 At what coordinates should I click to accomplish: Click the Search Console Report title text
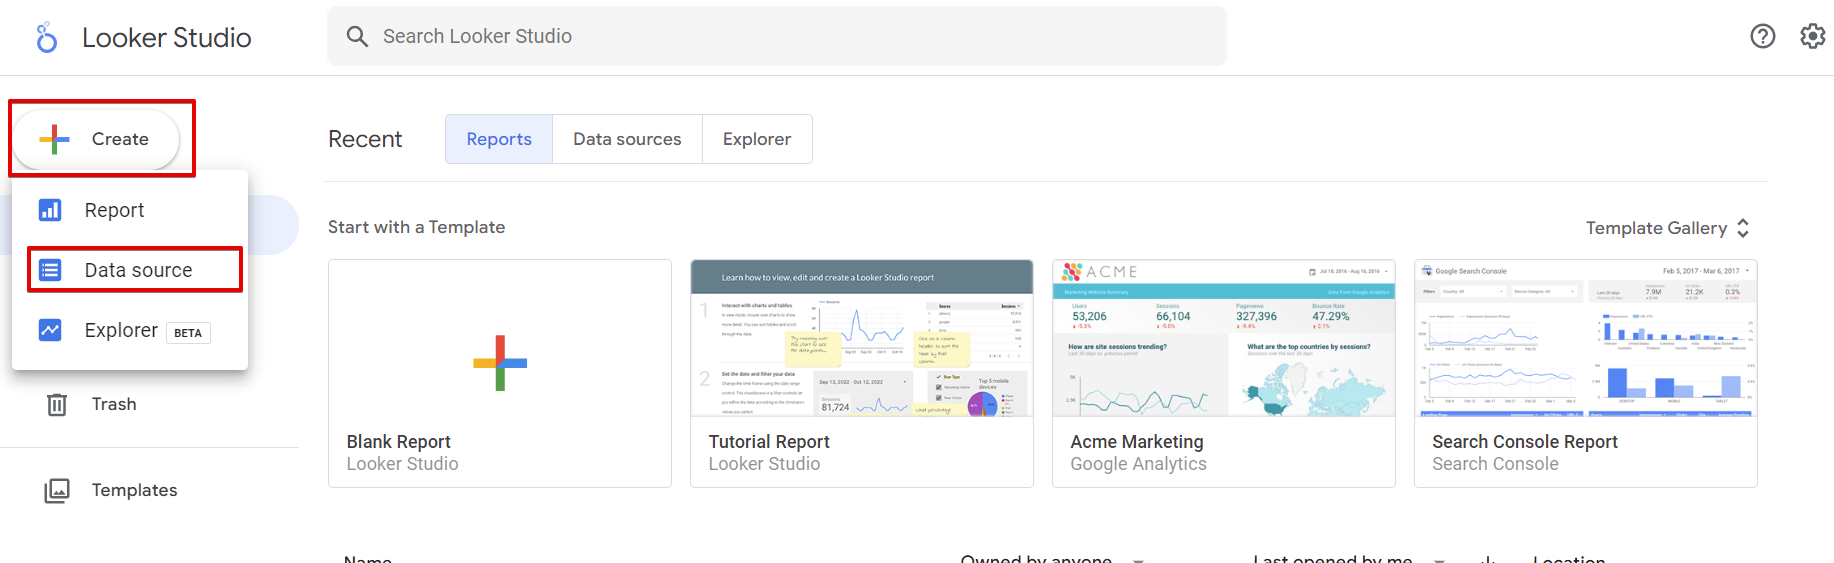click(1525, 442)
